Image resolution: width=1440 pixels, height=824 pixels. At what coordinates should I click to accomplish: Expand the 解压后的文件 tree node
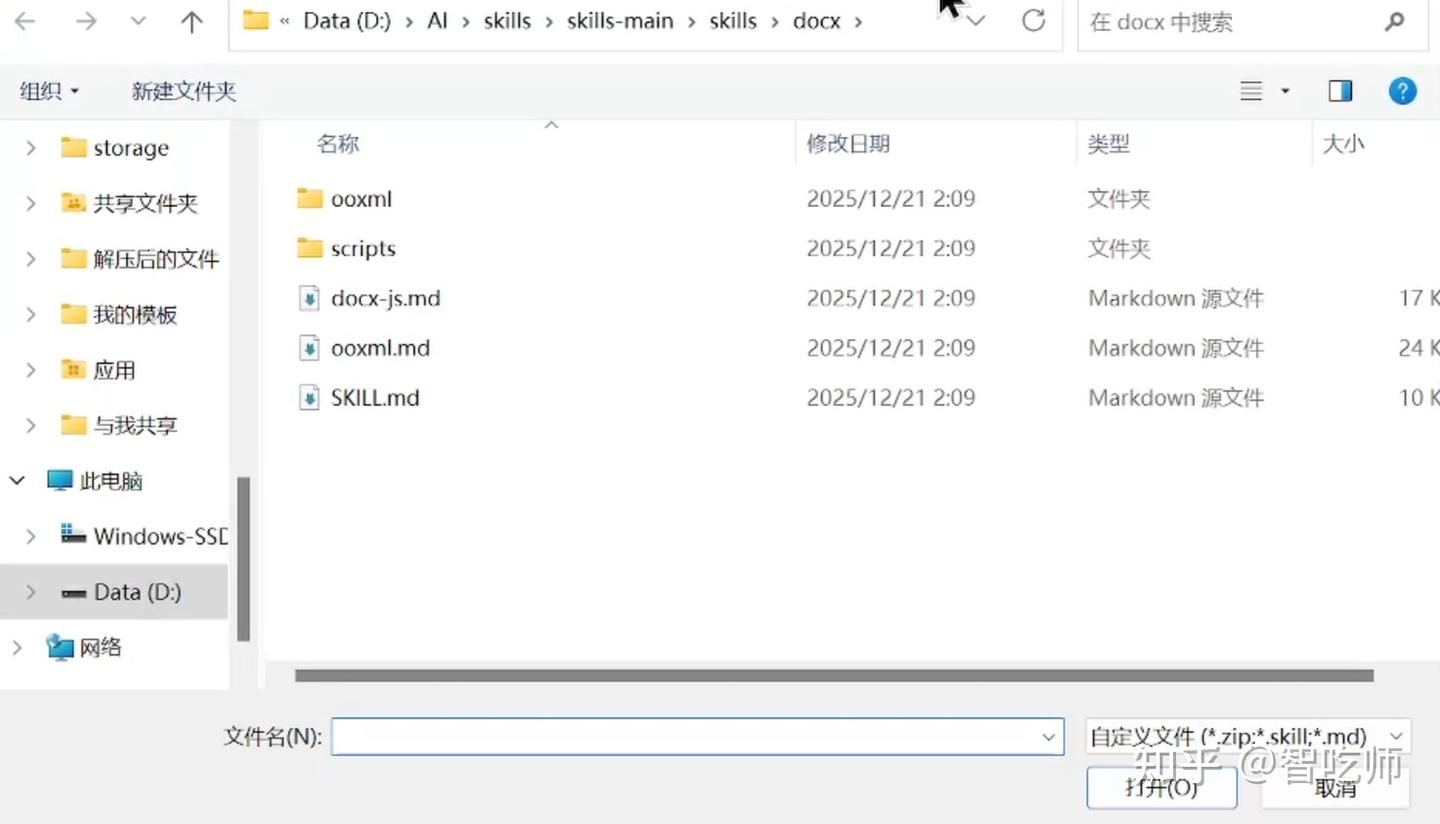point(31,259)
